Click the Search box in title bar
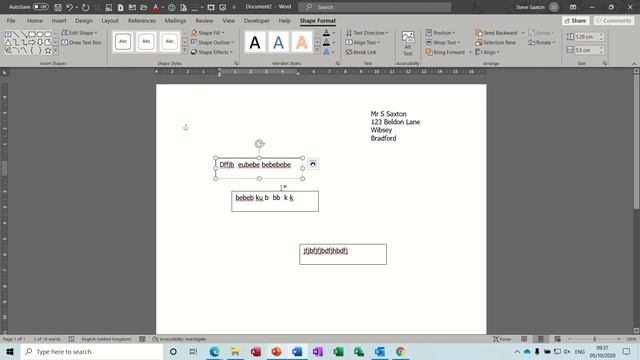 375,7
